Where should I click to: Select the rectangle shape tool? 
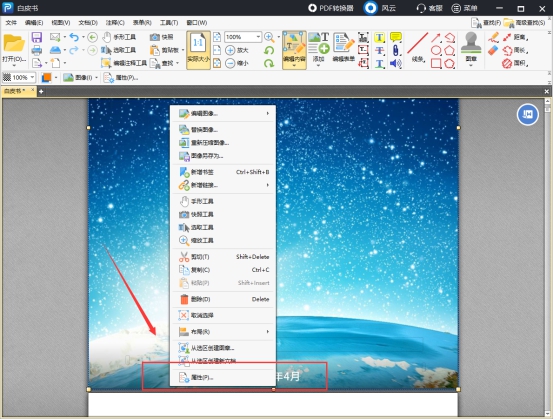point(436,63)
